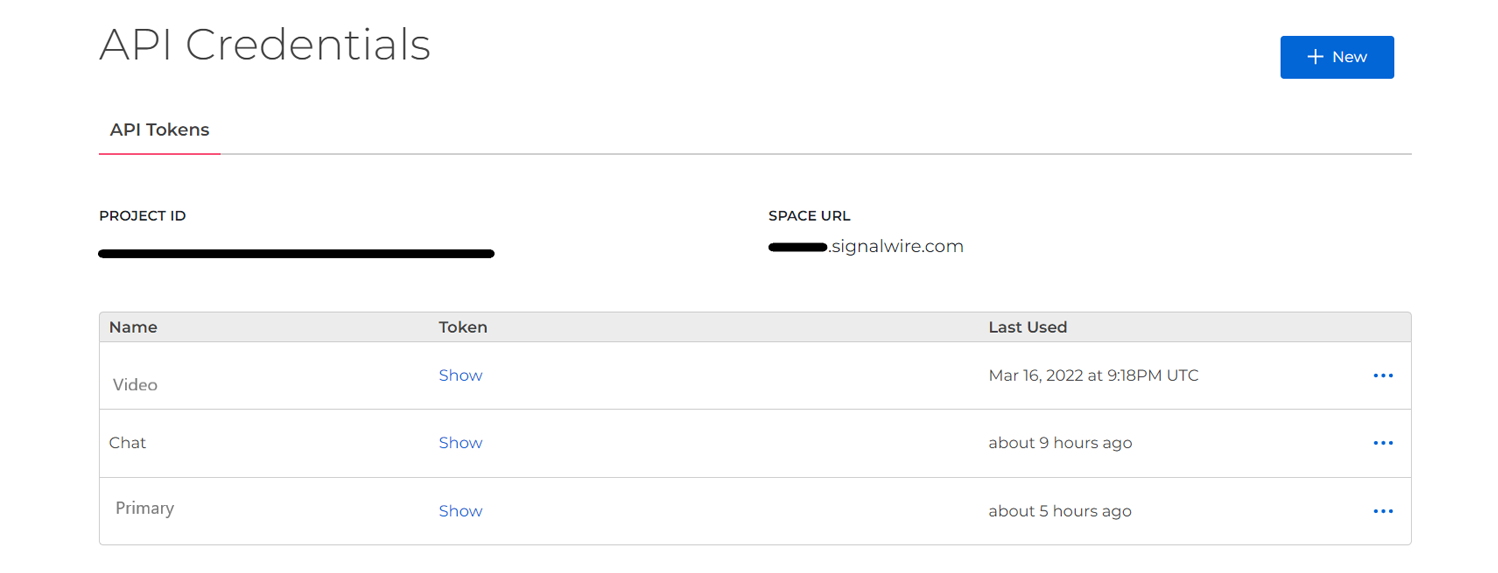Select the Chat token name
The height and width of the screenshot is (573, 1498).
[128, 443]
